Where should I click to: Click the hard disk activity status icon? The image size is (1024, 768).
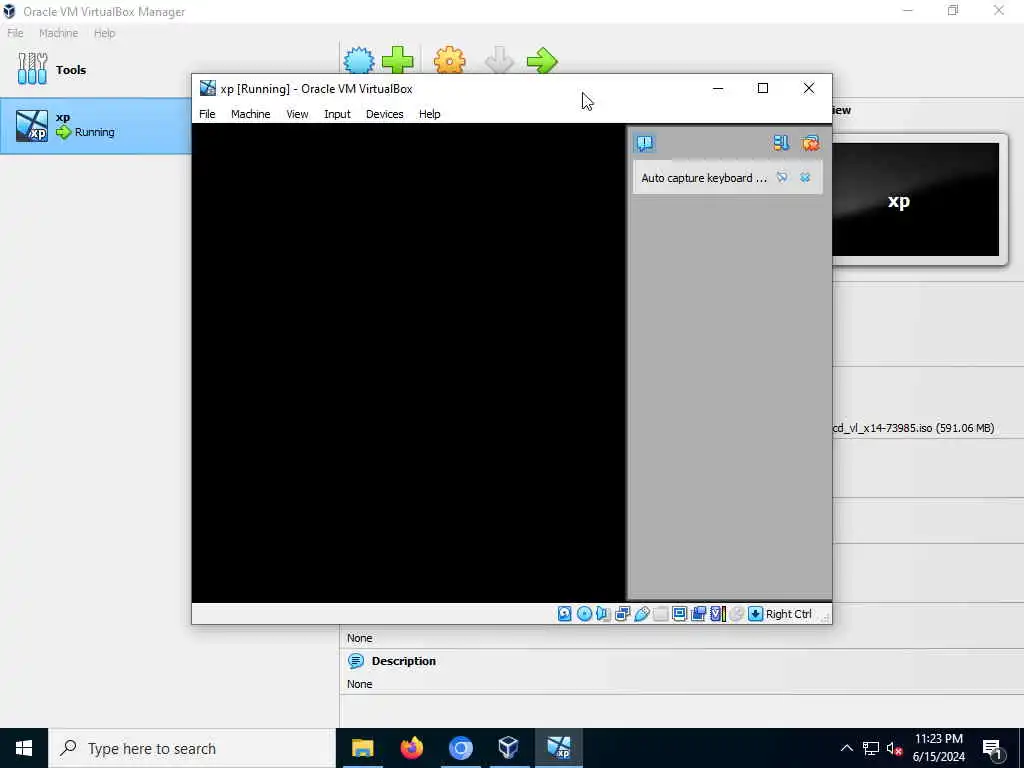pos(564,614)
